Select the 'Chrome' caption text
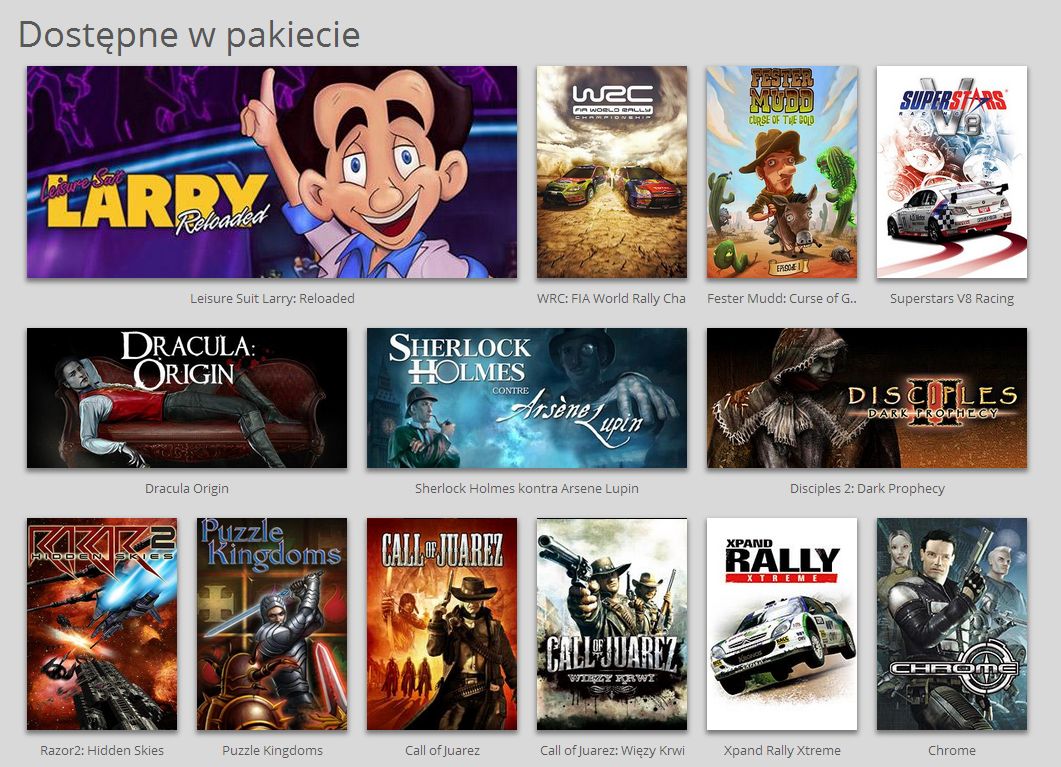 tap(951, 750)
